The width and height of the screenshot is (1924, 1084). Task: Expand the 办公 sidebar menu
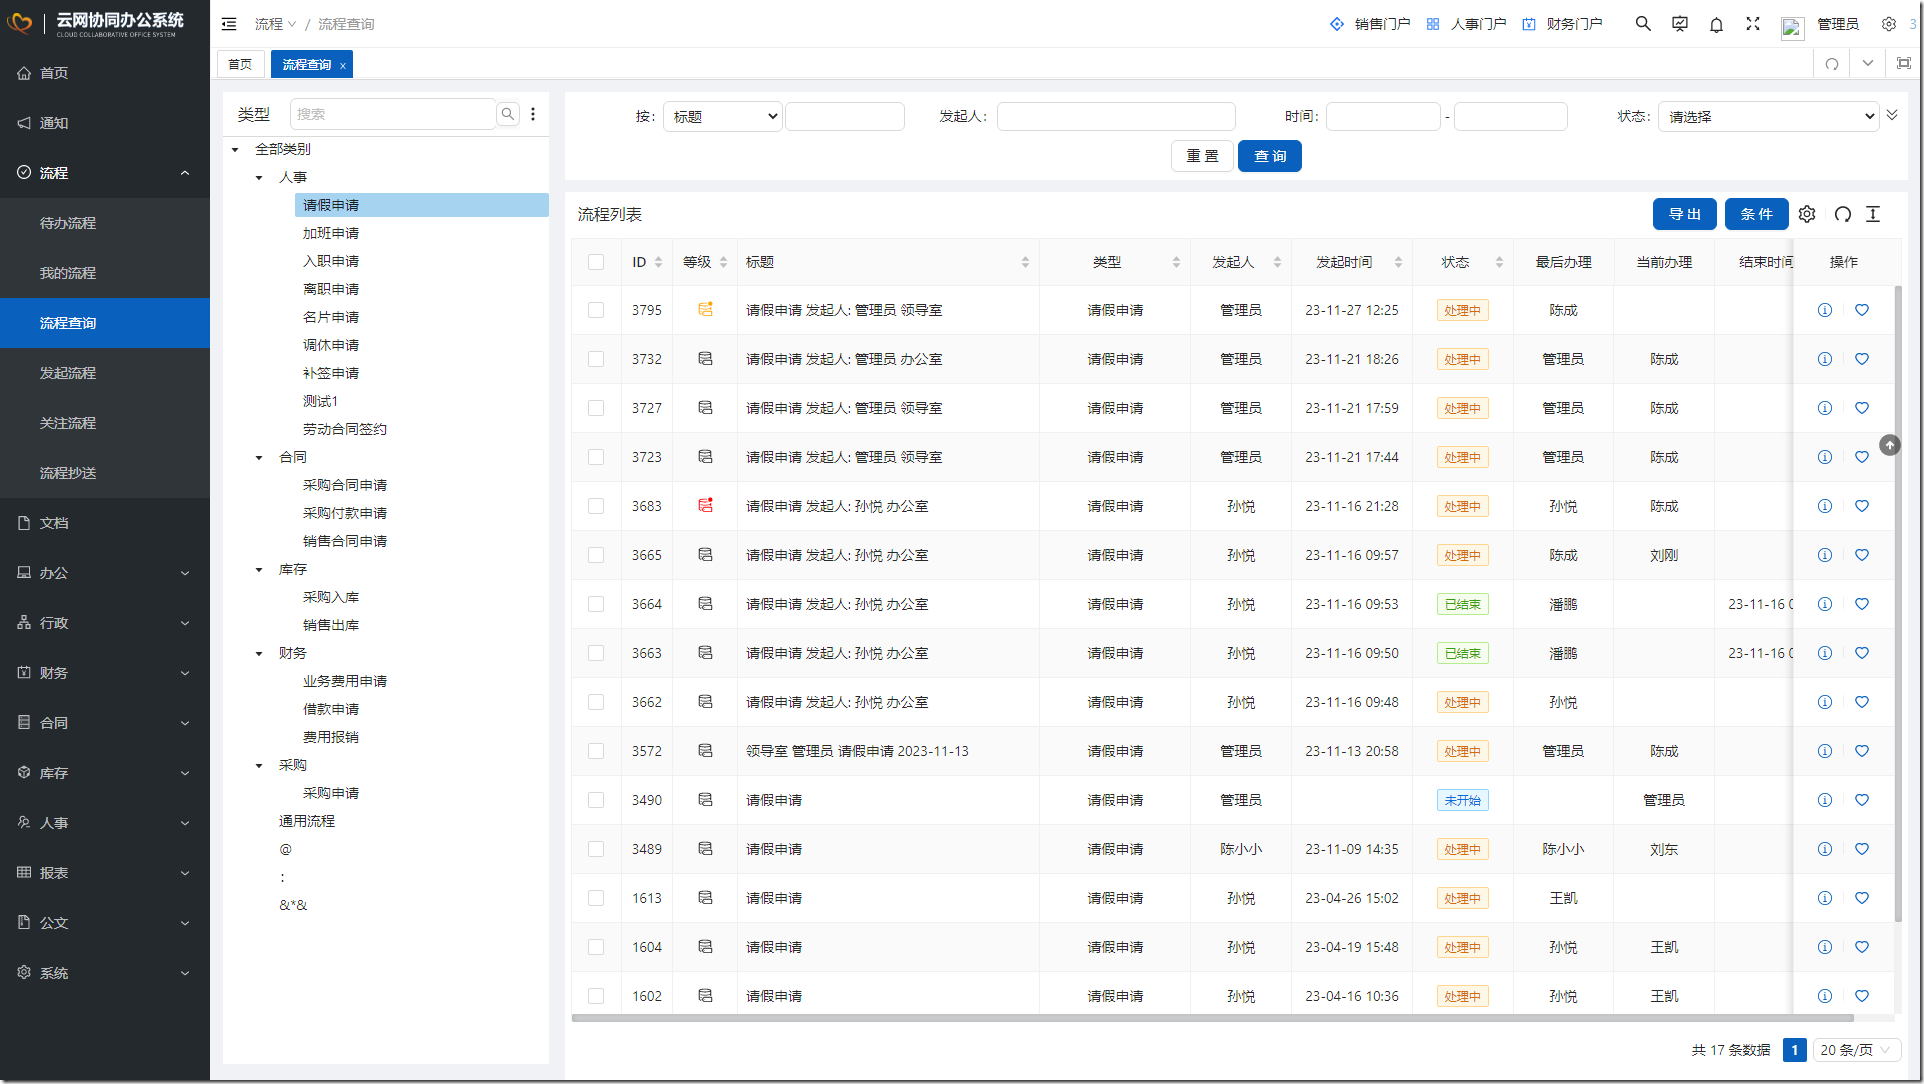point(105,573)
